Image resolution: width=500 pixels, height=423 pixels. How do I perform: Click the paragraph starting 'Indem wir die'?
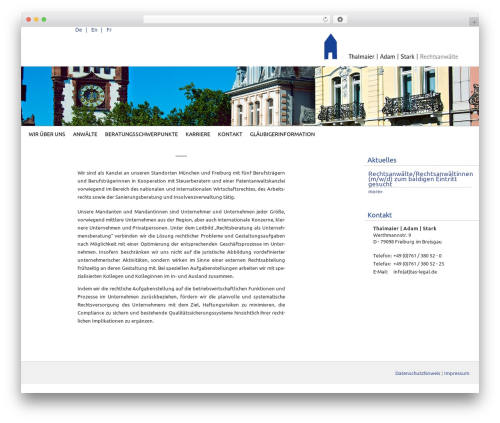pyautogui.click(x=181, y=305)
